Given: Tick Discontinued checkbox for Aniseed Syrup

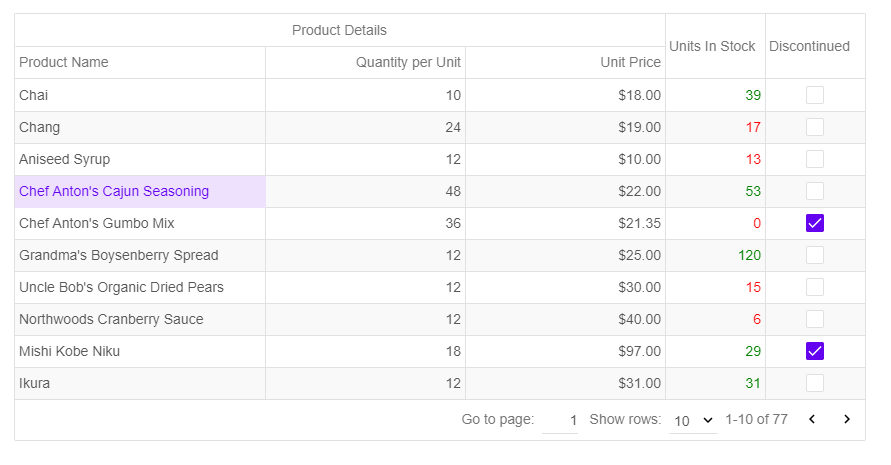Looking at the screenshot, I should (815, 159).
